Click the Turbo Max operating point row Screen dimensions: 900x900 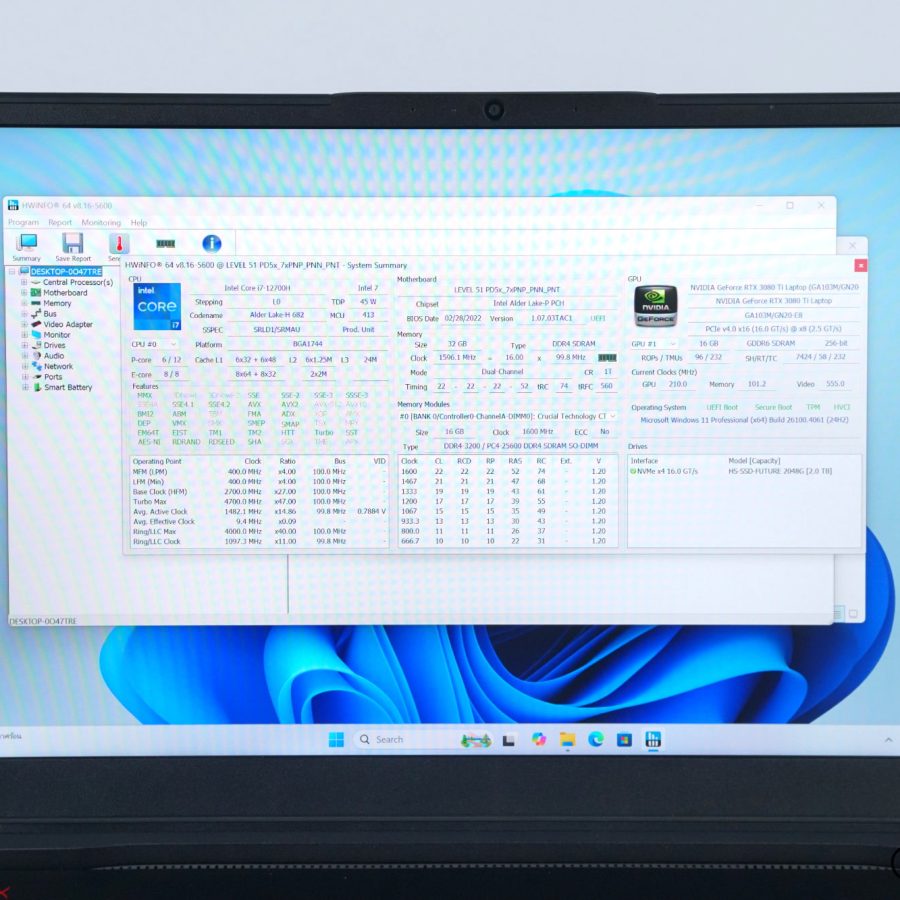pos(259,502)
